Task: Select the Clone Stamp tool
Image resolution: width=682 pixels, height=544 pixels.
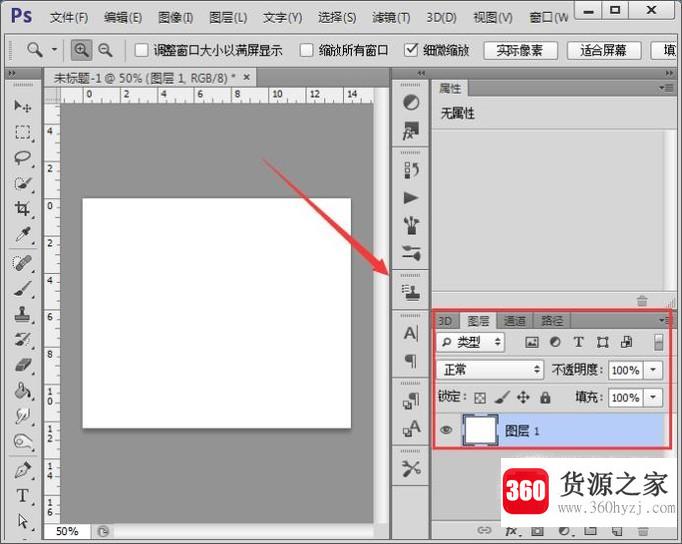Action: 23,314
